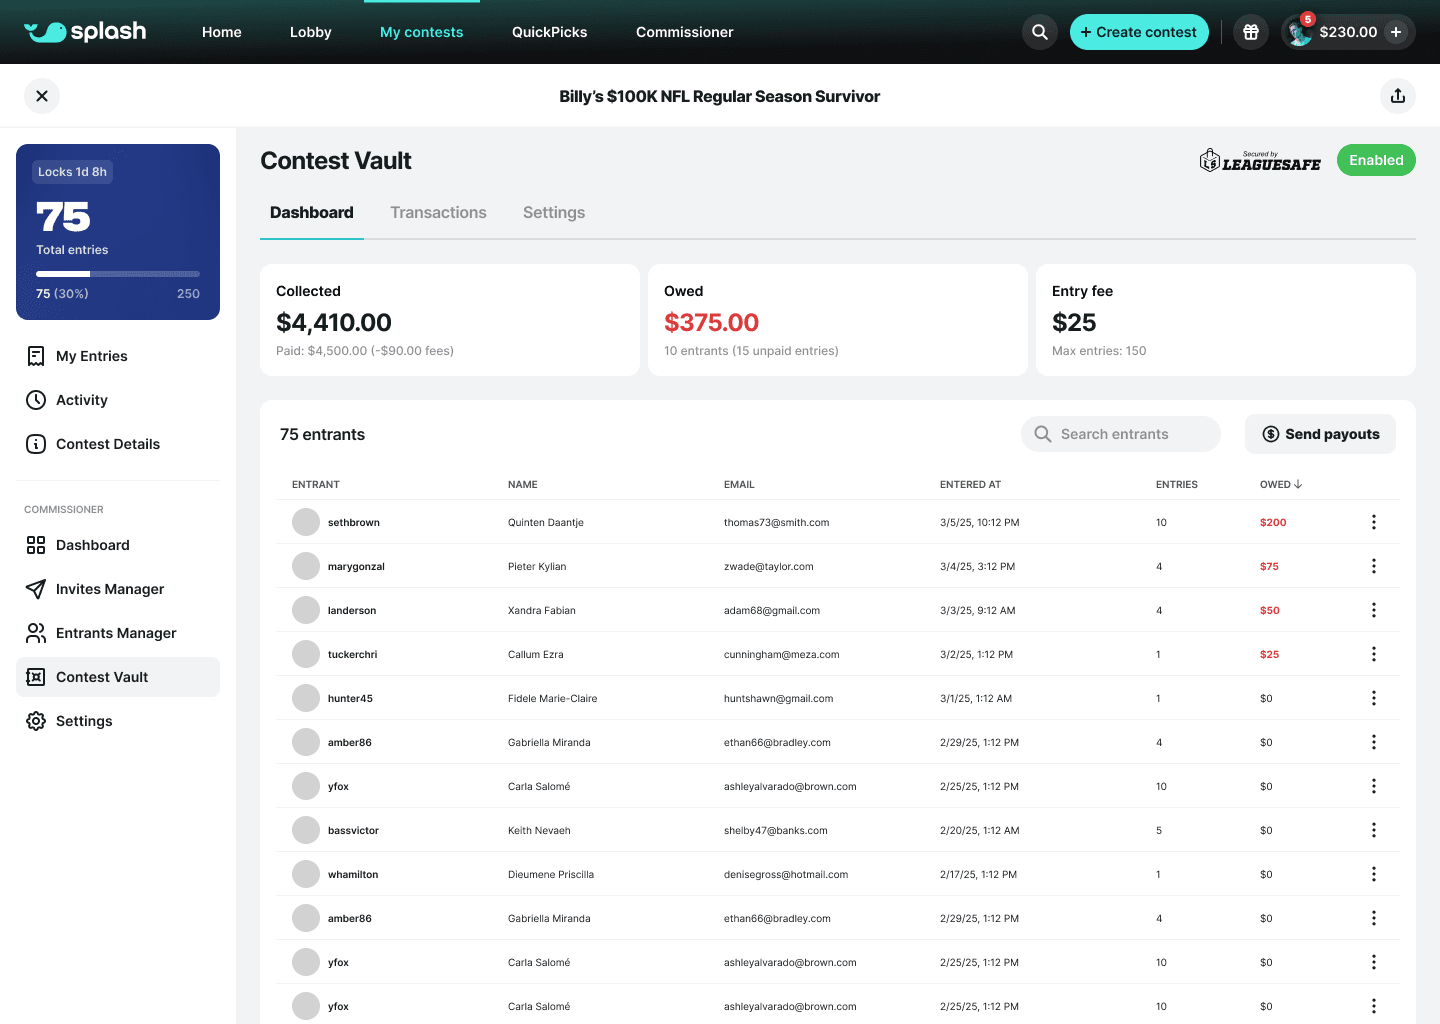Click the Send payouts button
1440x1024 pixels.
click(x=1320, y=434)
